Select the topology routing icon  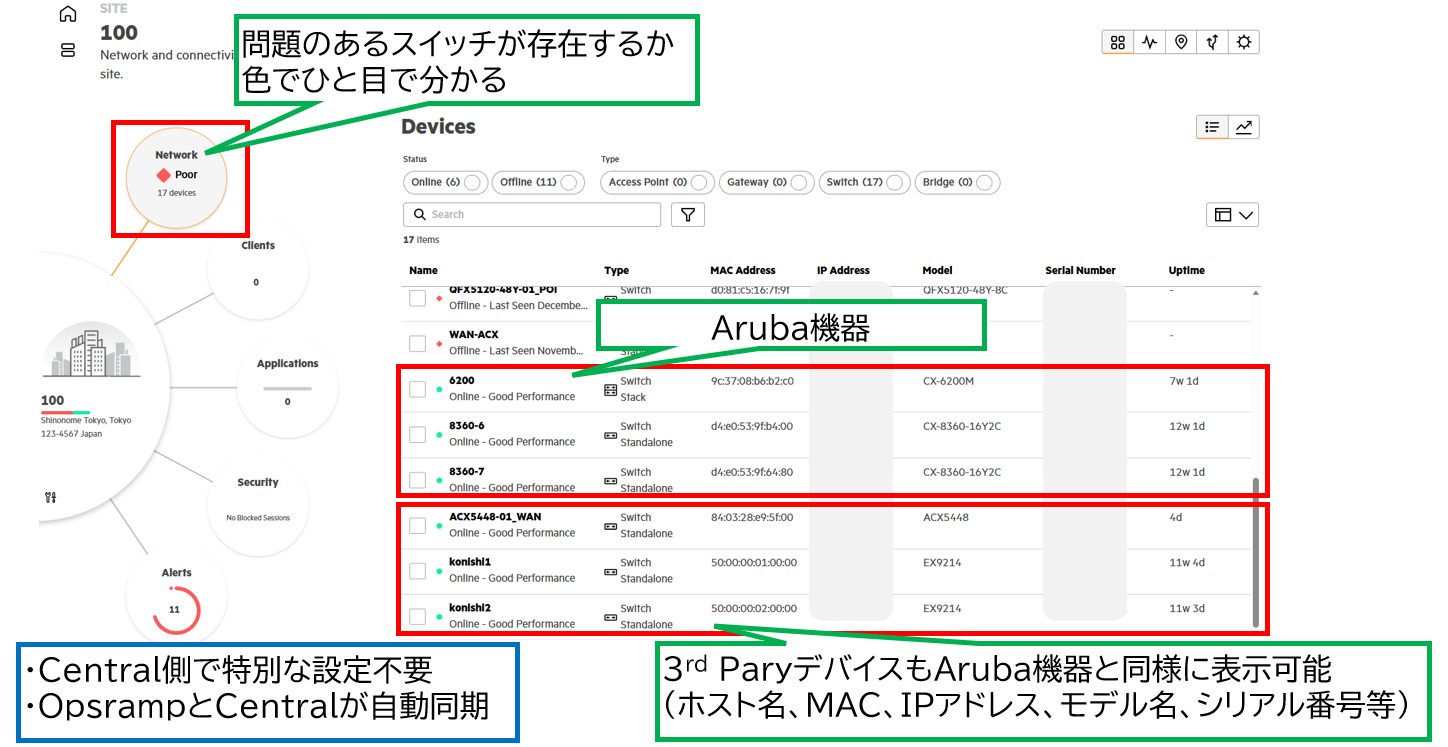coord(1212,42)
